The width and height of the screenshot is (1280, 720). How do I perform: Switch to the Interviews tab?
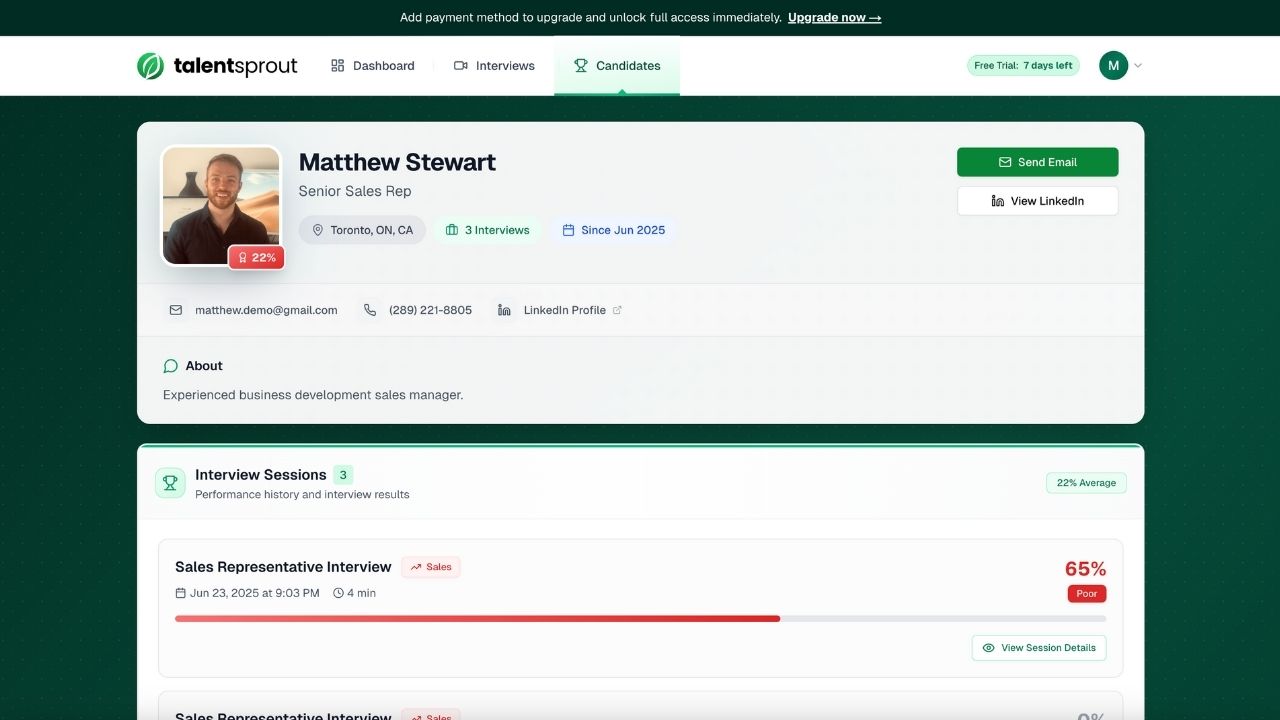click(x=494, y=66)
